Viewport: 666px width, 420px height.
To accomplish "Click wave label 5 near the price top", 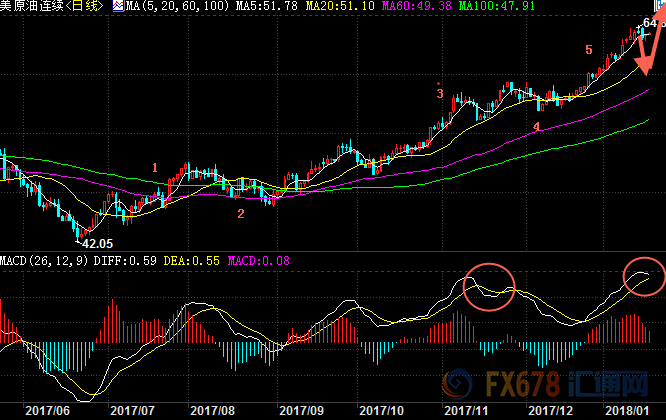I will click(588, 50).
